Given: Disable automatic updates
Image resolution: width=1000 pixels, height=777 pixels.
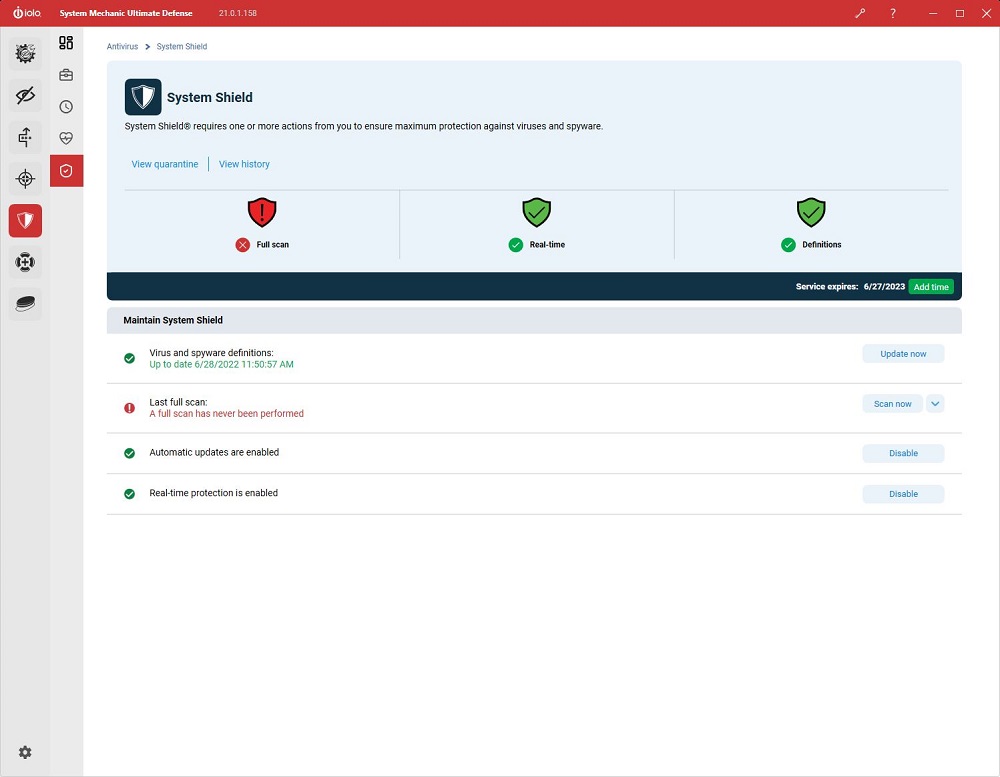Looking at the screenshot, I should tap(903, 453).
